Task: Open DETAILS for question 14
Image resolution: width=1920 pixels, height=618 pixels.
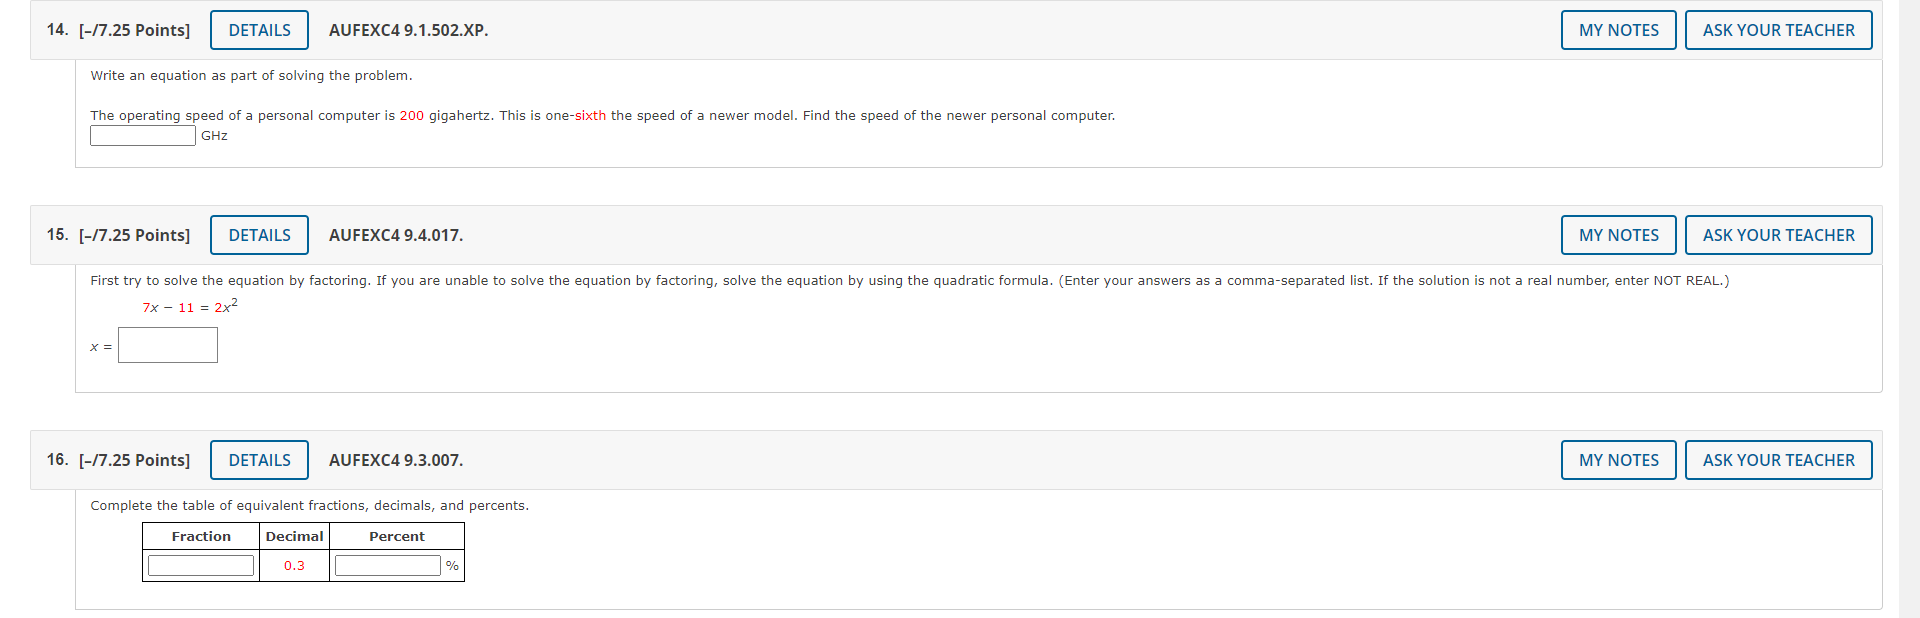Action: coord(259,29)
